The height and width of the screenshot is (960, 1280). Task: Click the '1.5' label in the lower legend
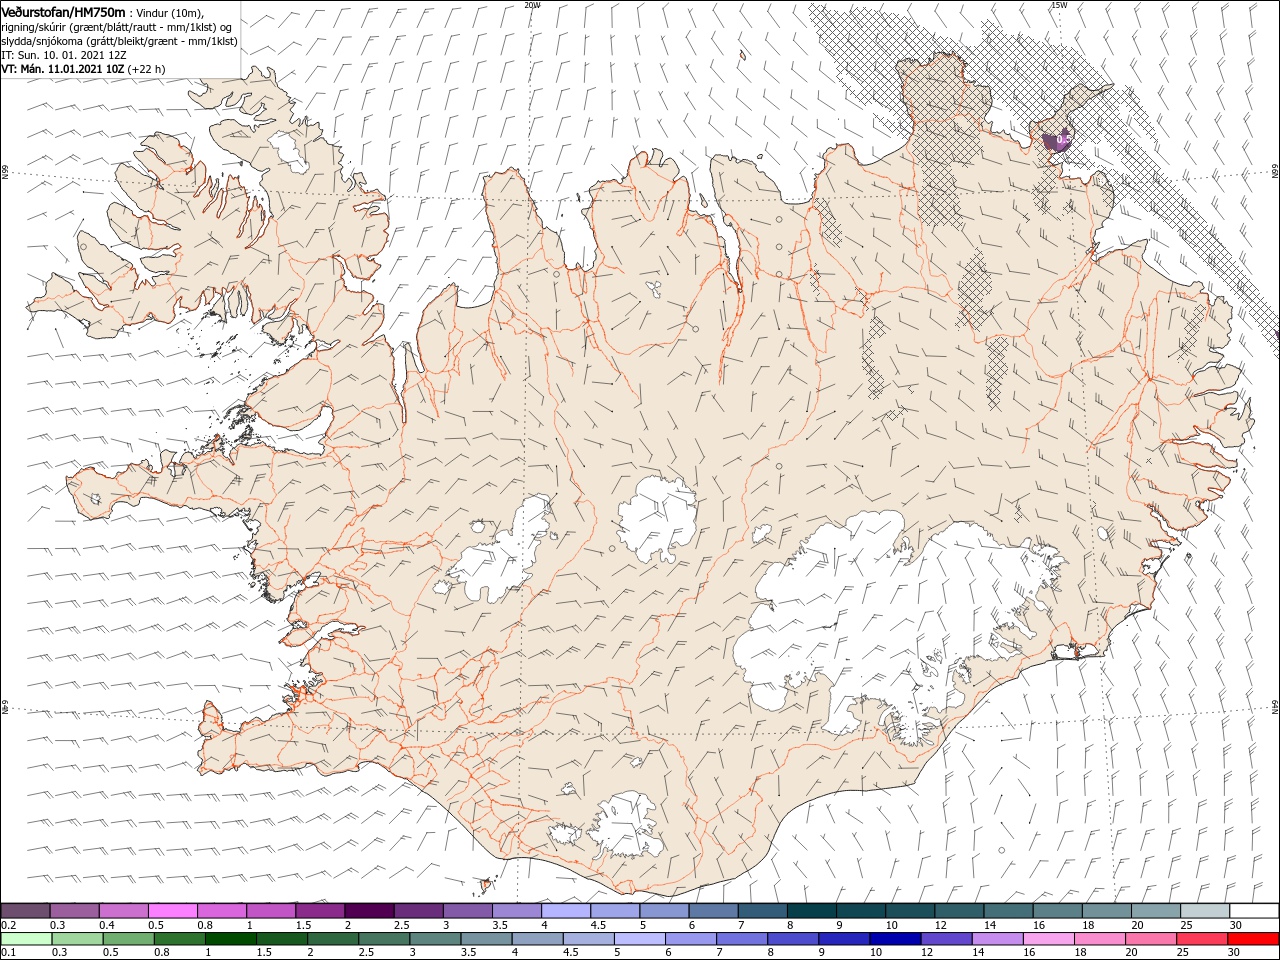(264, 952)
